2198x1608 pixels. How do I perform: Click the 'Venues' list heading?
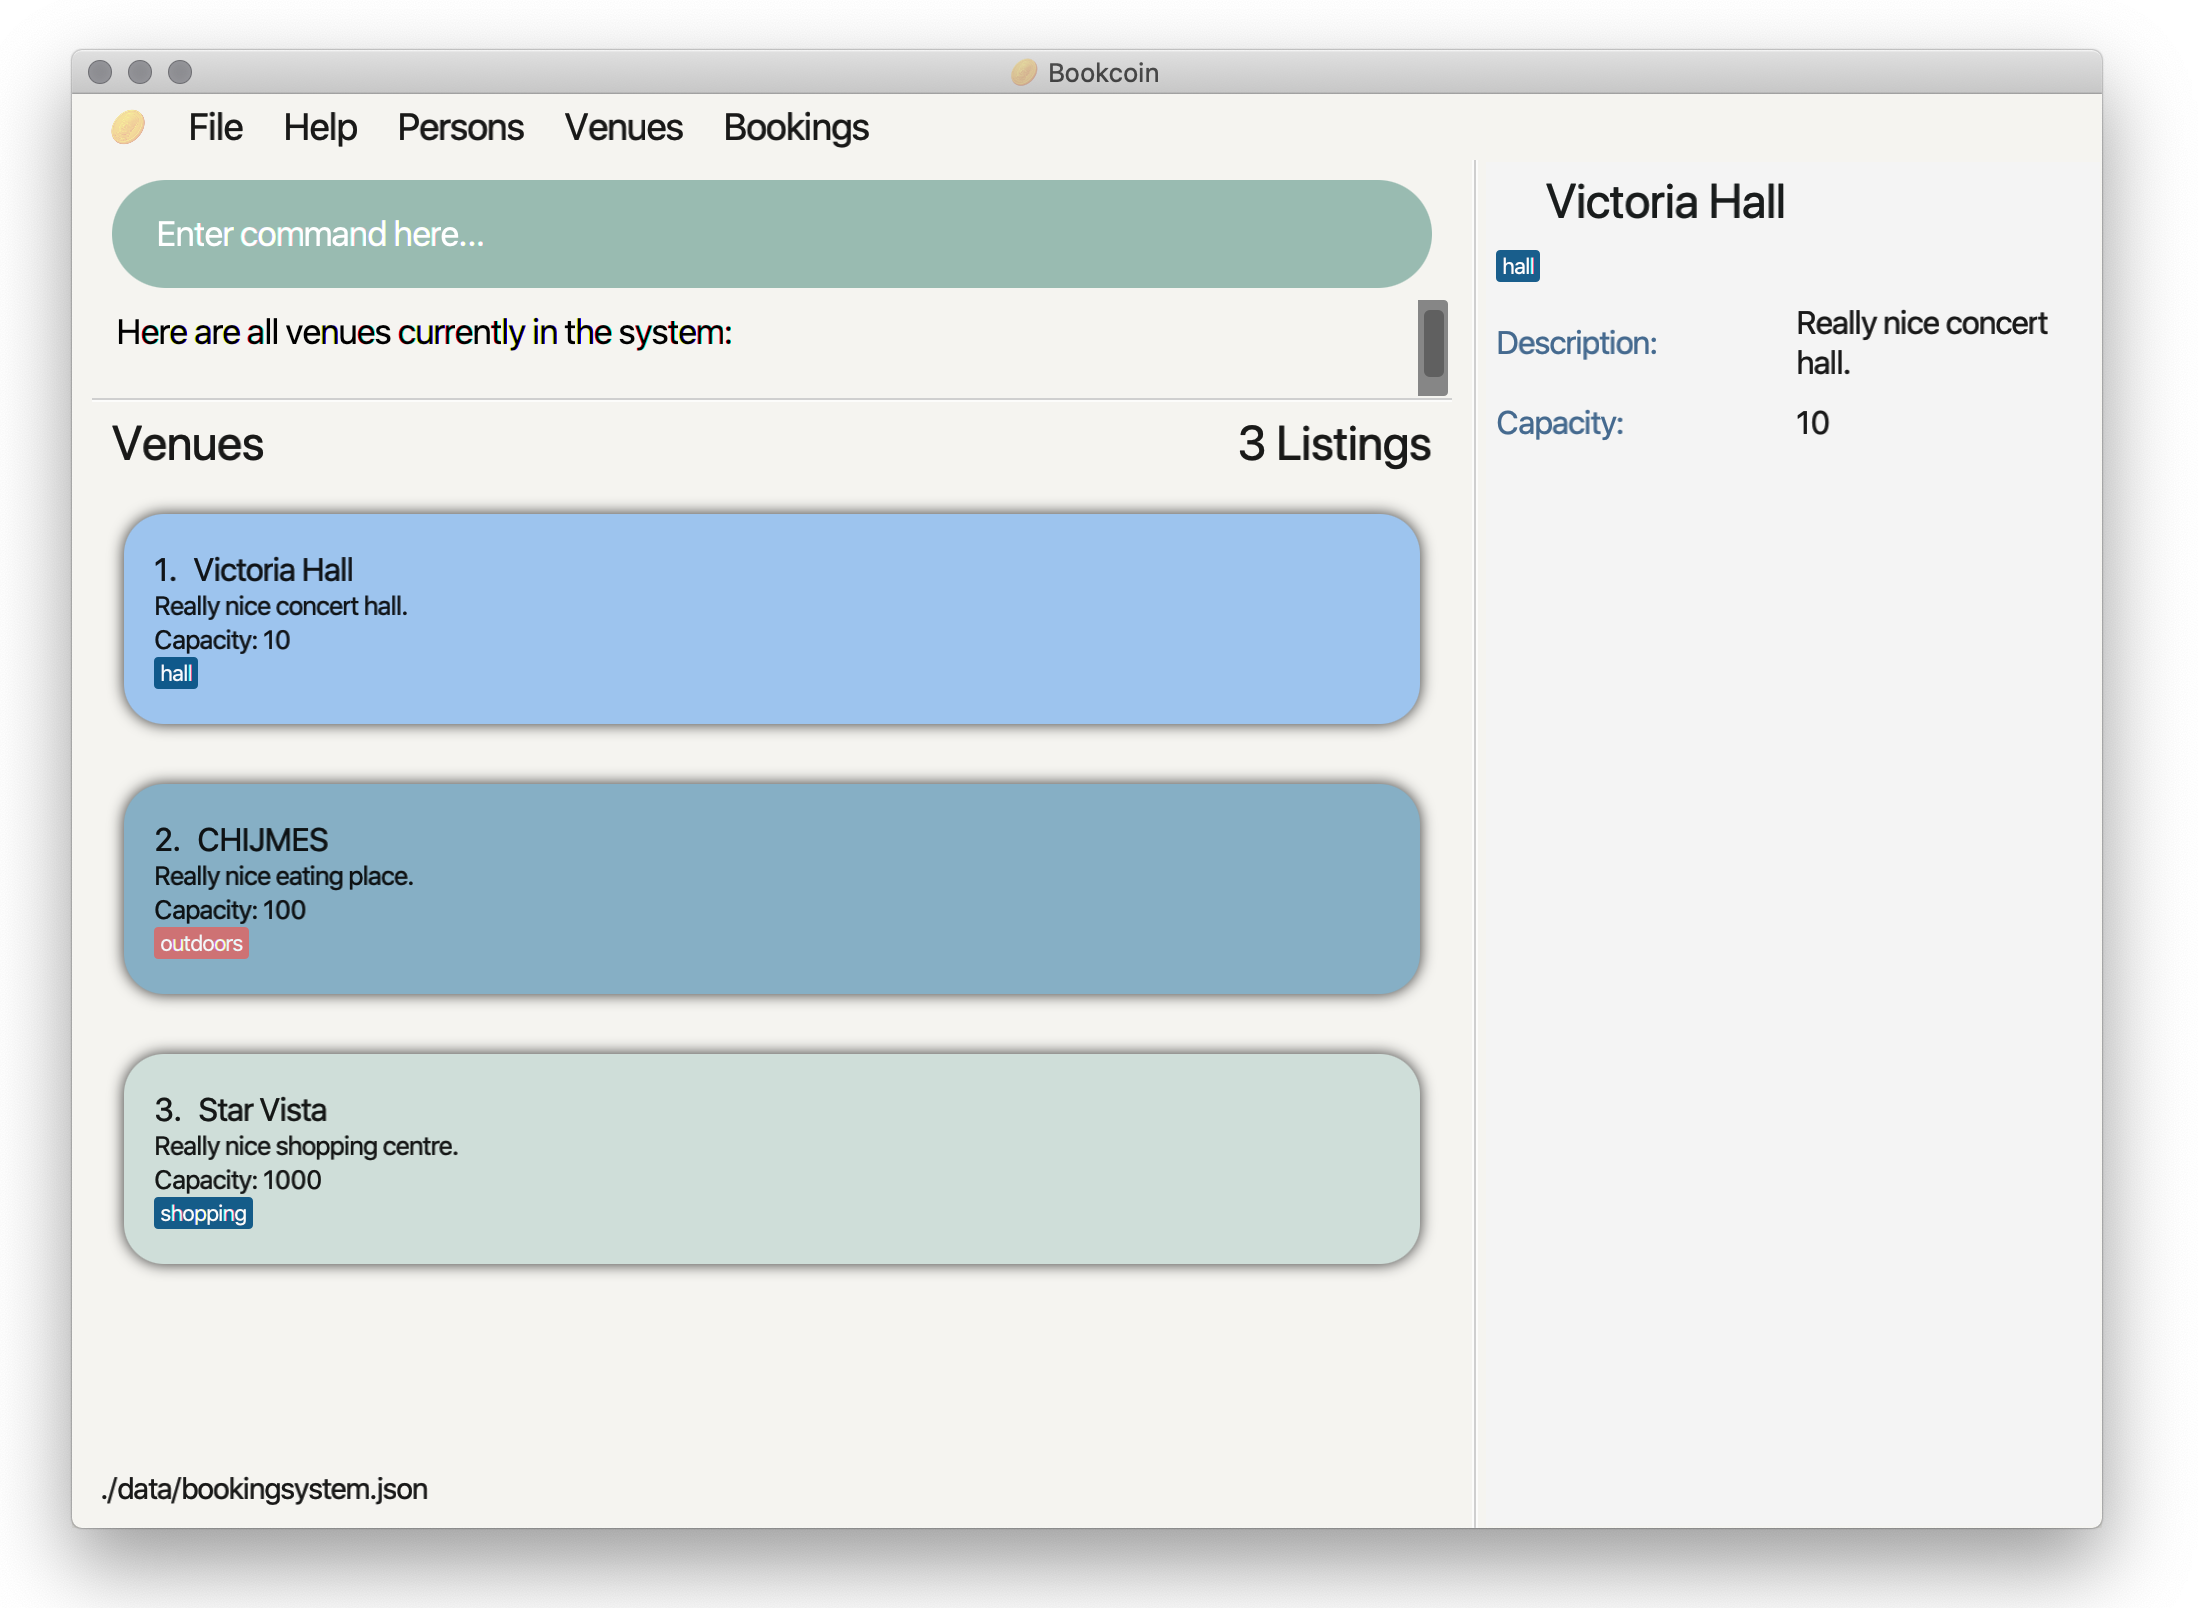(188, 444)
